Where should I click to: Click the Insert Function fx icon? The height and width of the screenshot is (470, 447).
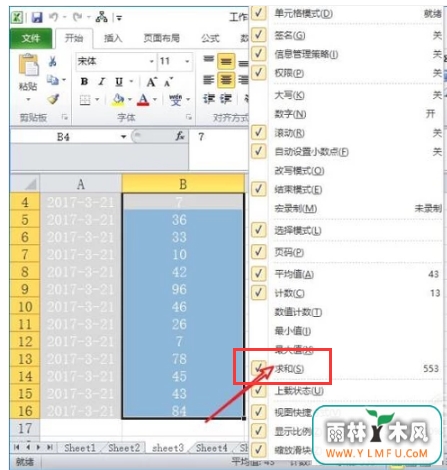(180, 136)
